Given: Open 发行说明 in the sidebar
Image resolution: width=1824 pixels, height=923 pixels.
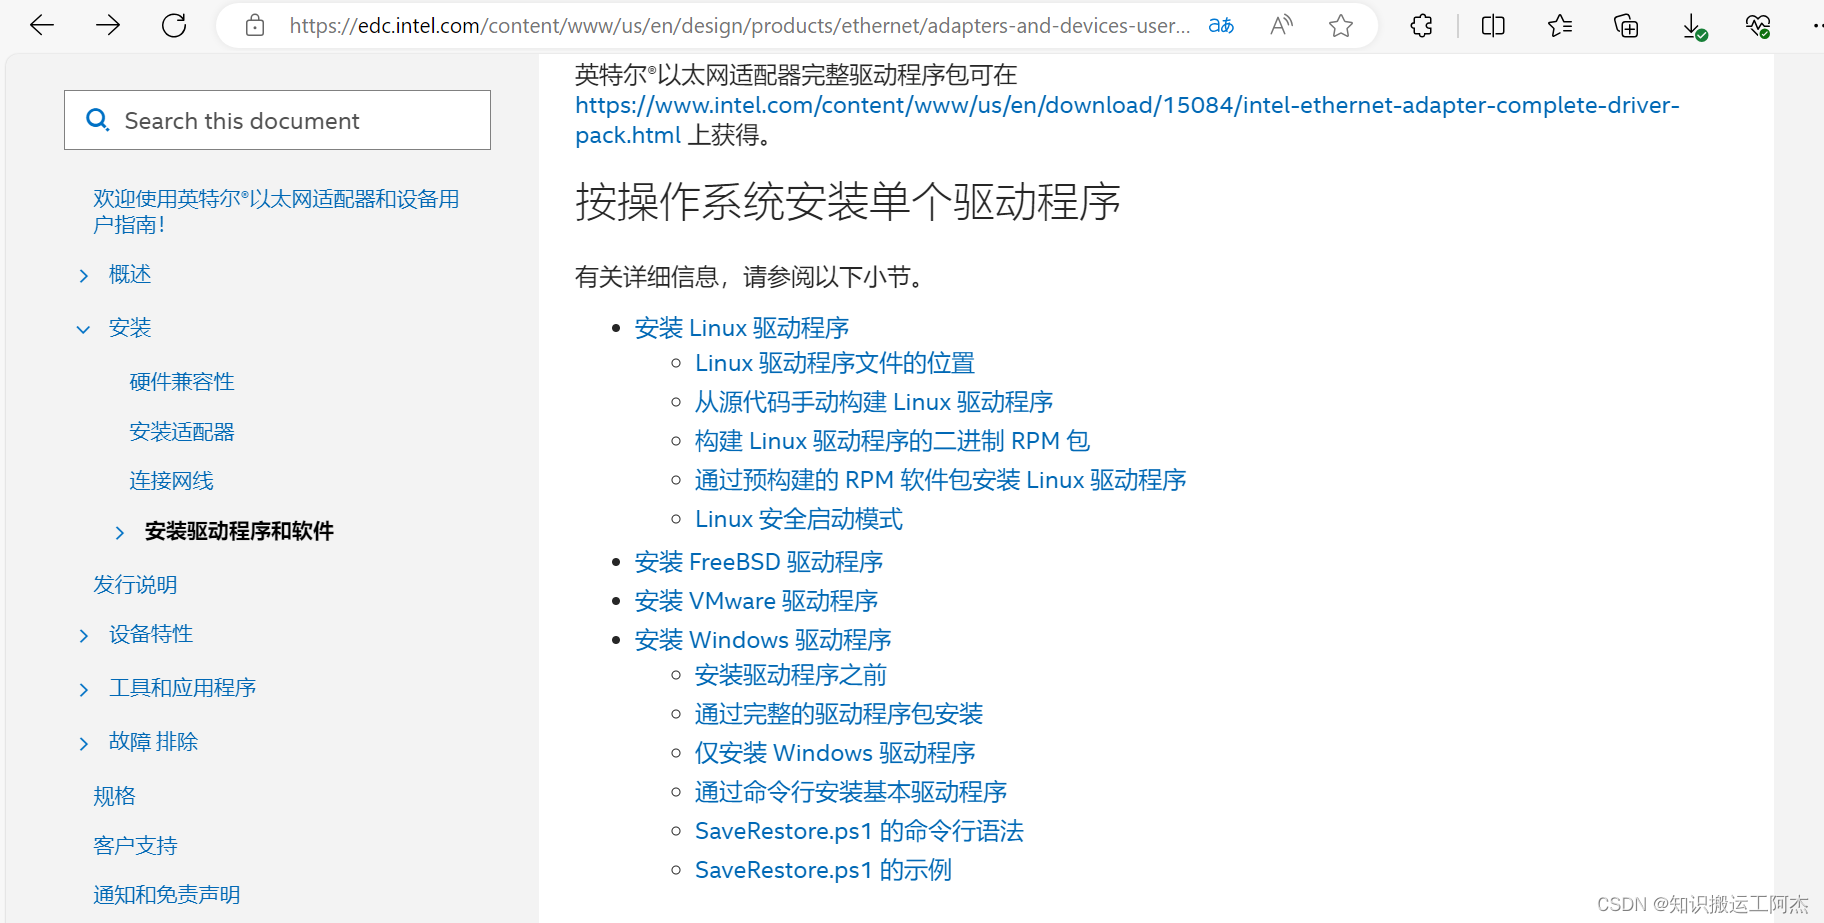Looking at the screenshot, I should [x=135, y=585].
